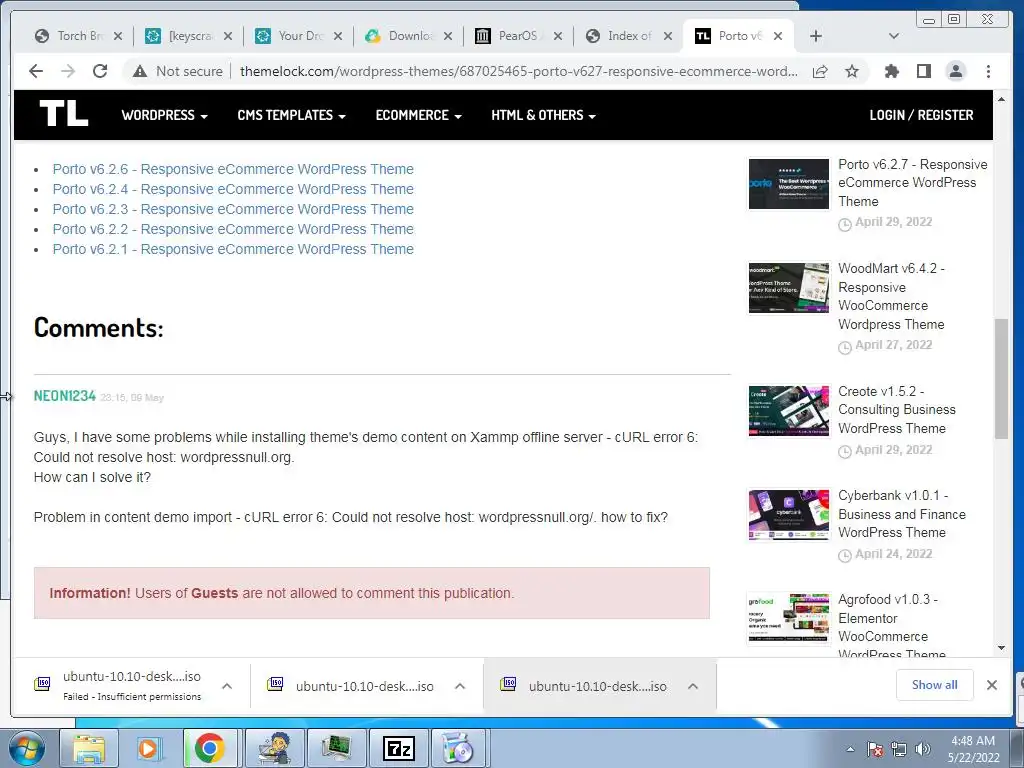This screenshot has width=1024, height=768.
Task: Click the page vertical scrollbar thumb
Action: pos(1001,379)
